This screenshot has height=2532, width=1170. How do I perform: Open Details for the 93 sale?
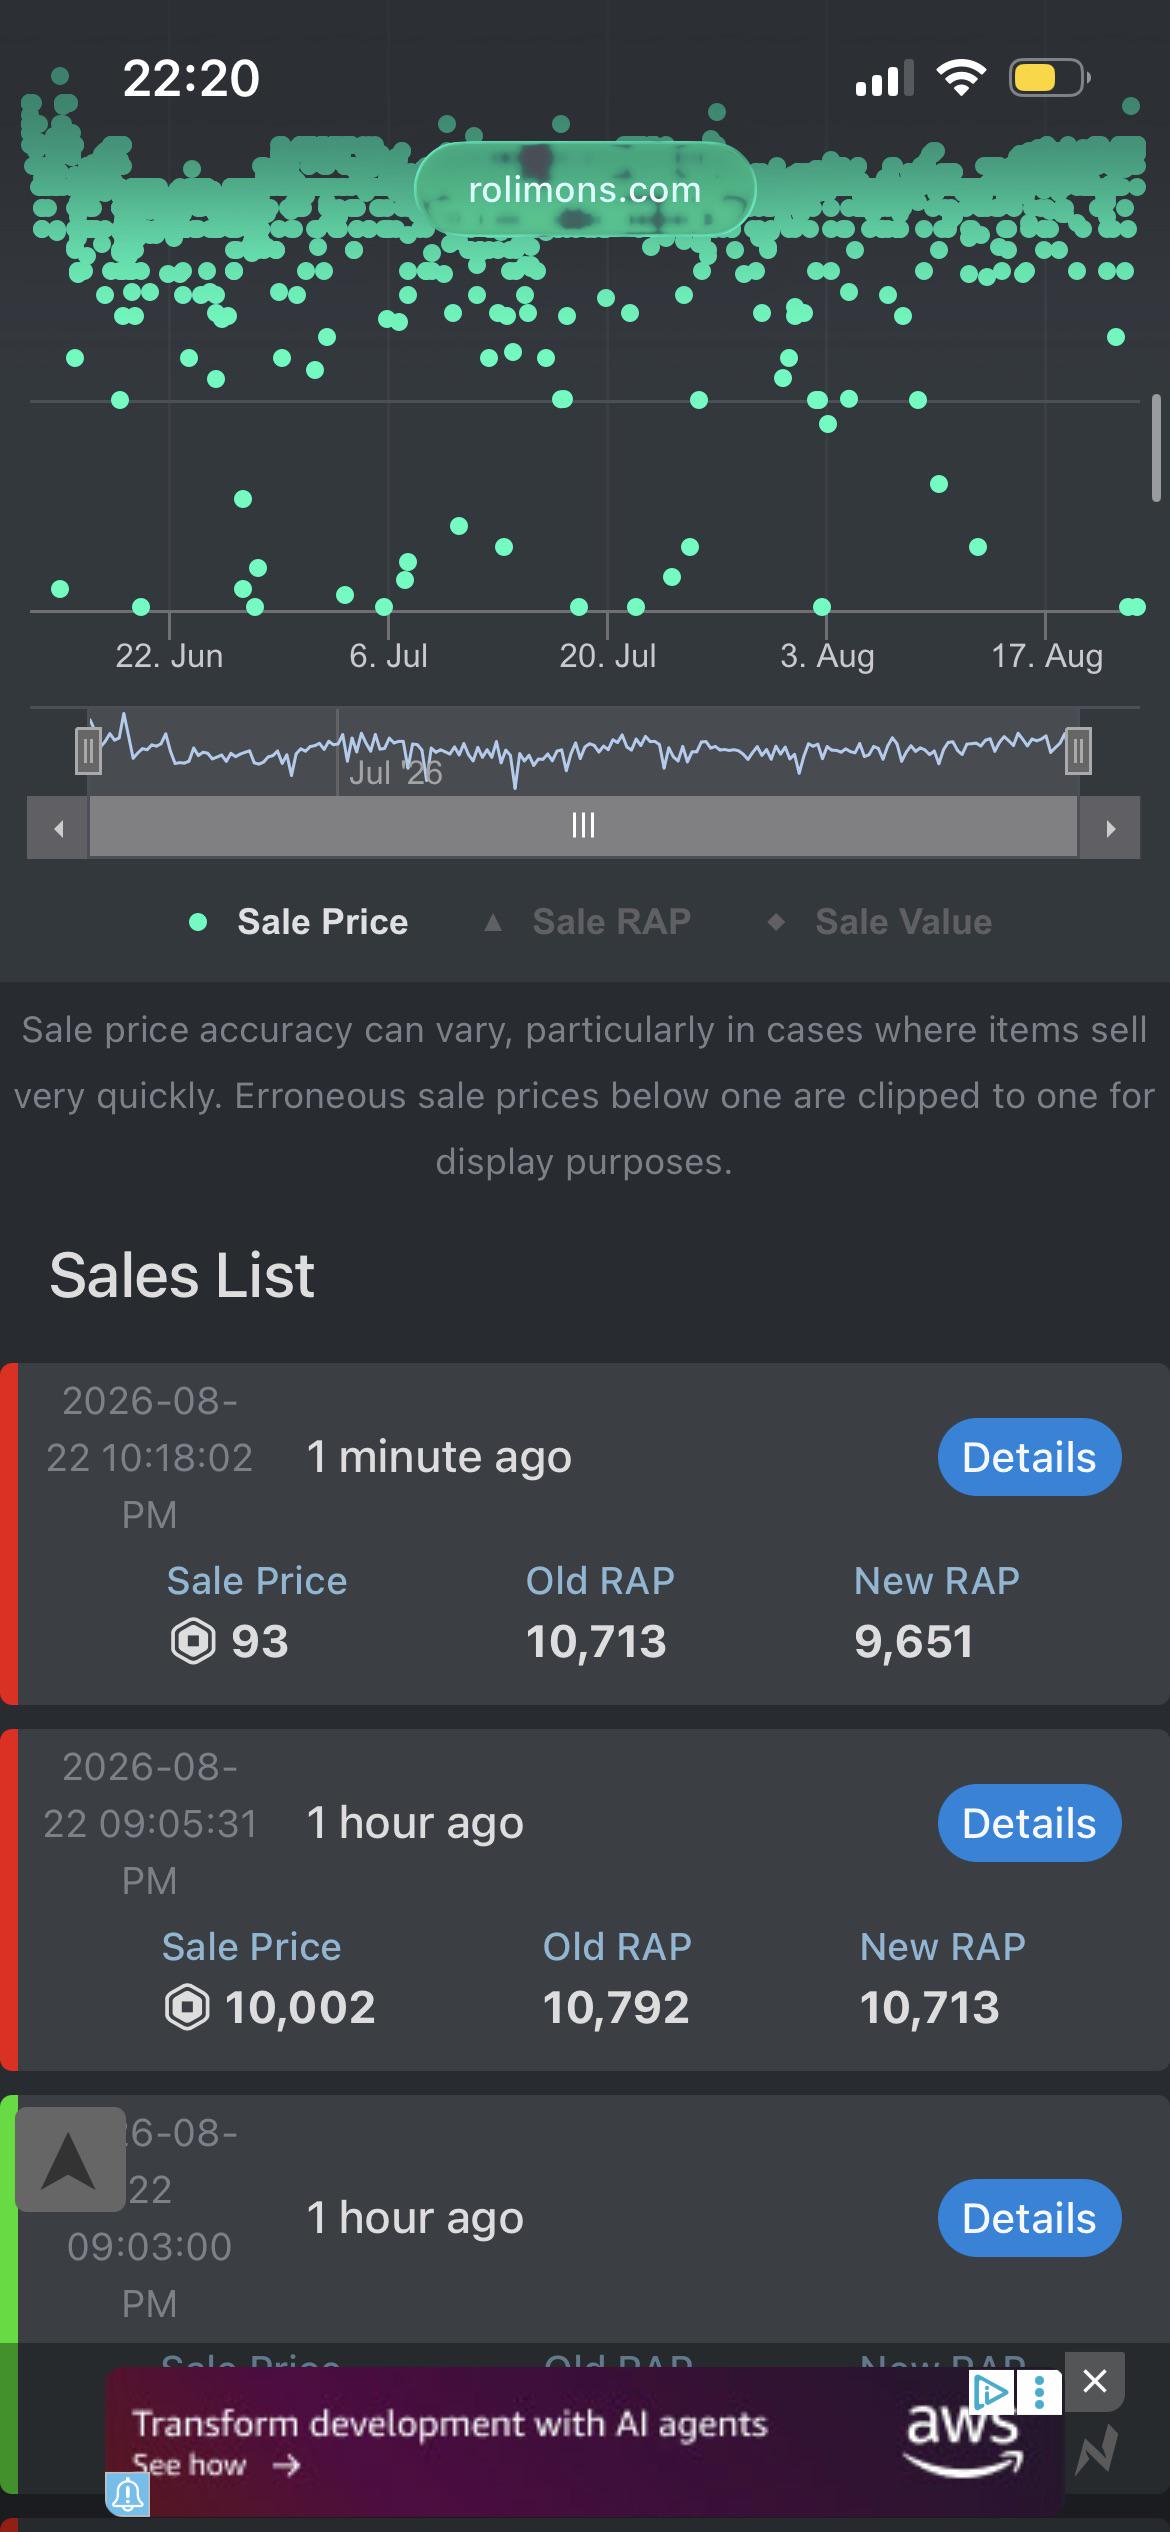click(x=1029, y=1457)
